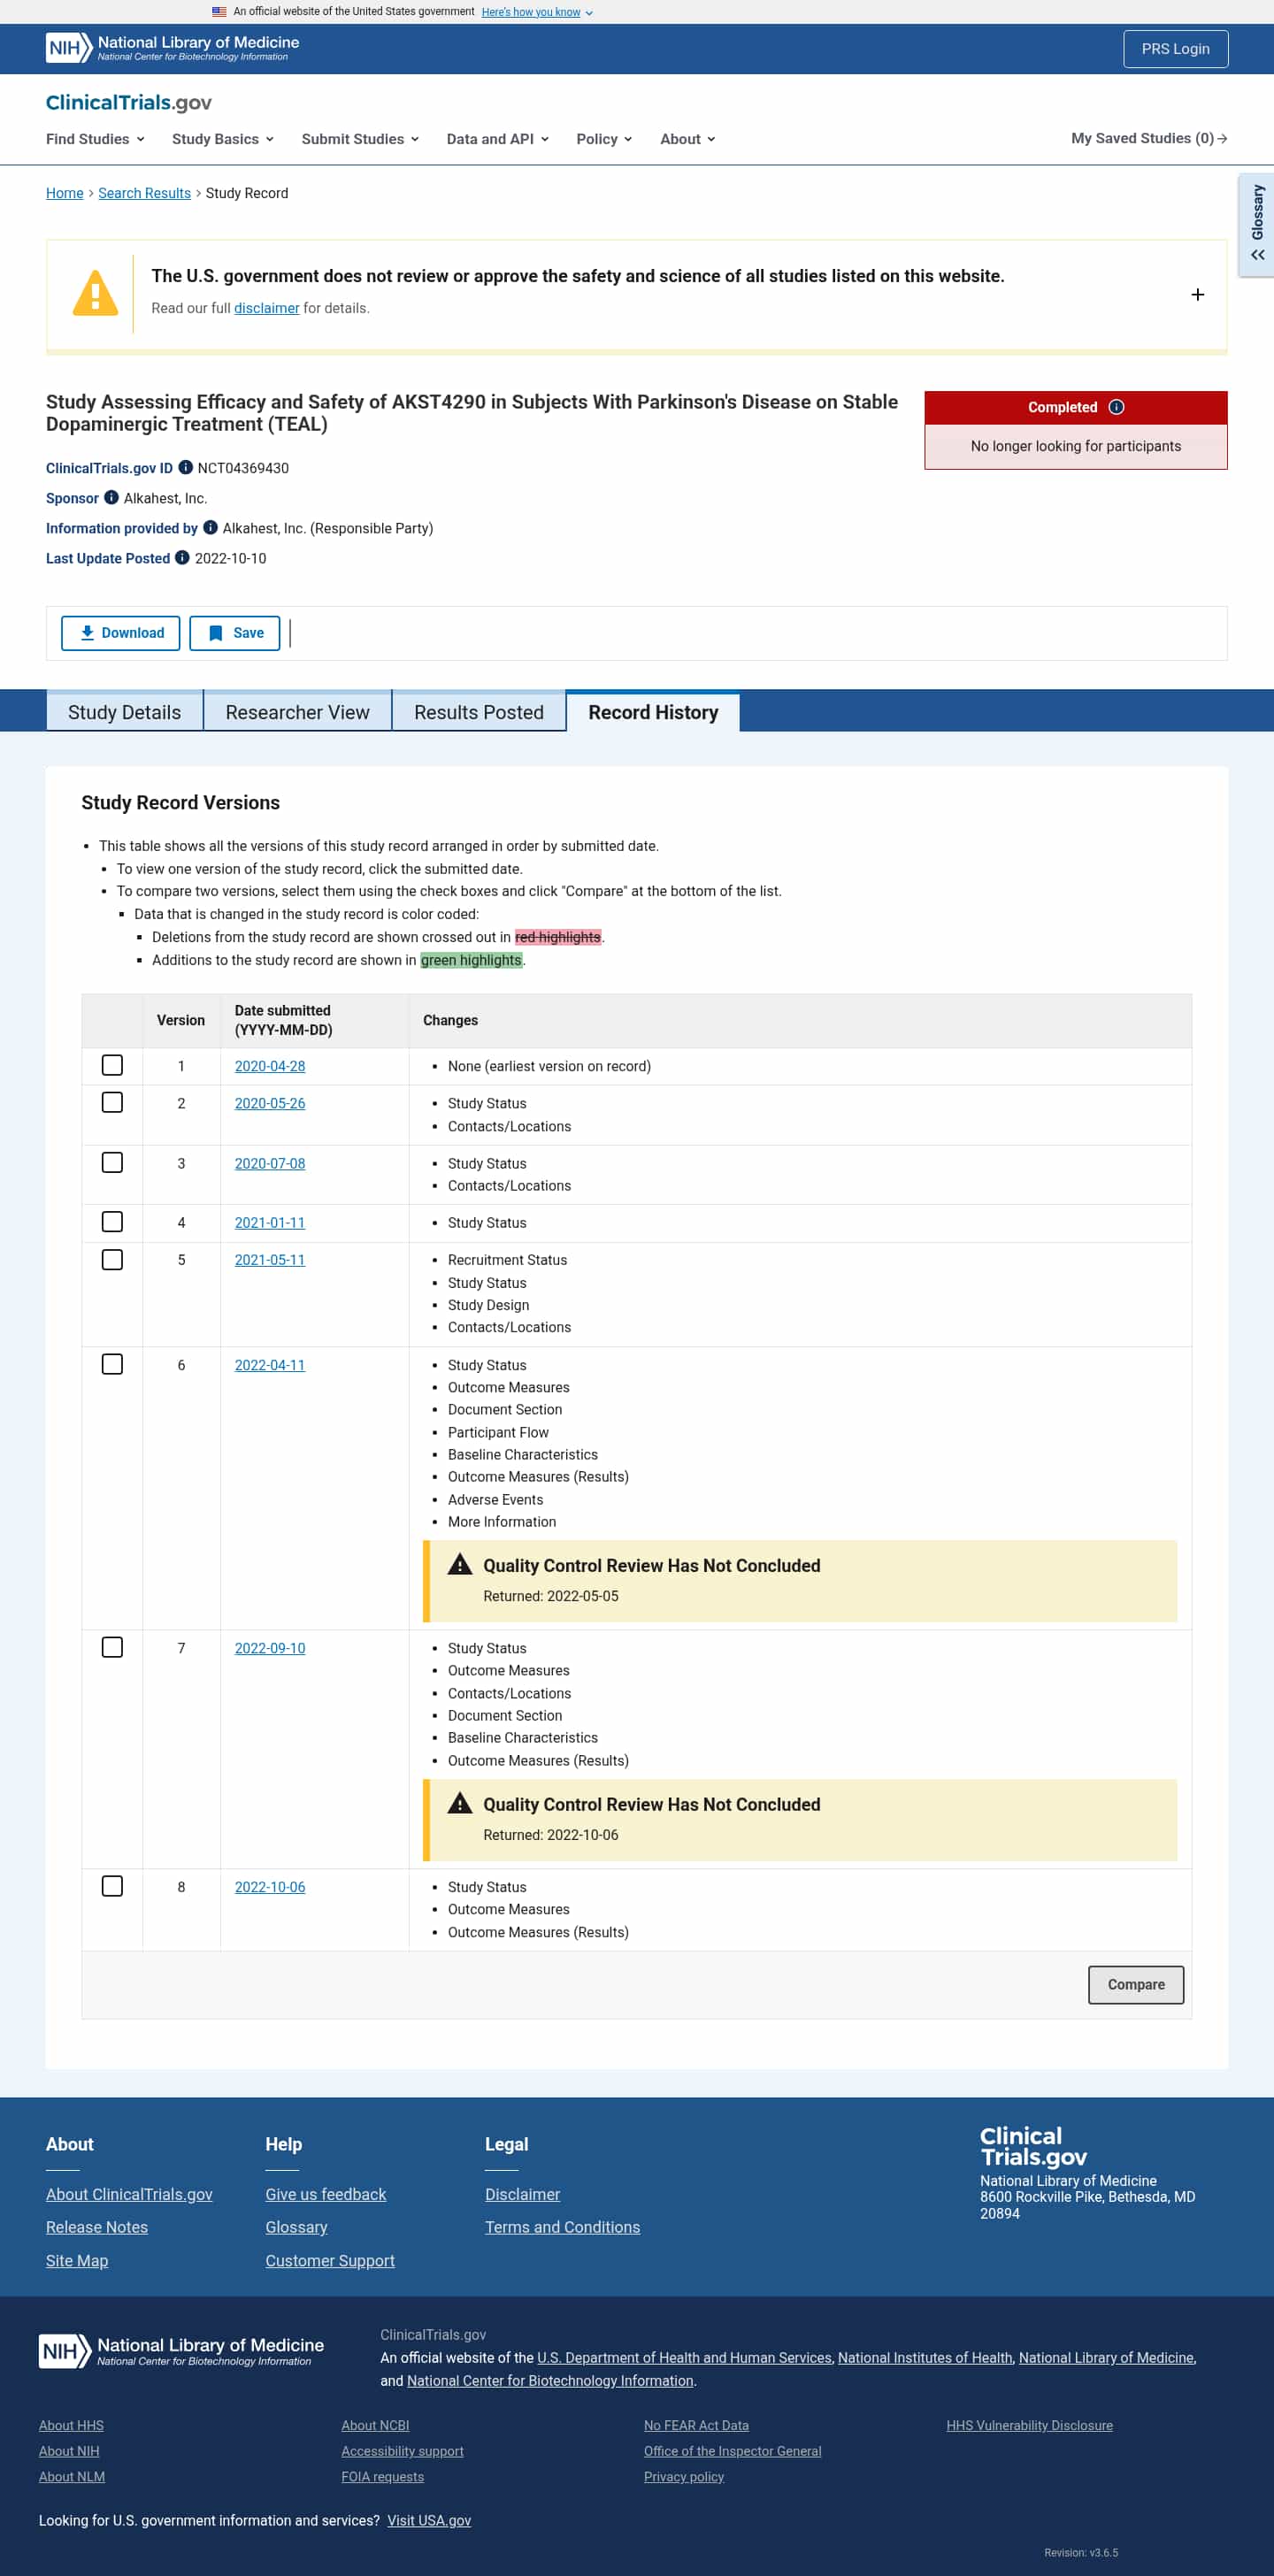View the 2020-05-26 version
Viewport: 1274px width, 2576px height.
click(x=270, y=1103)
